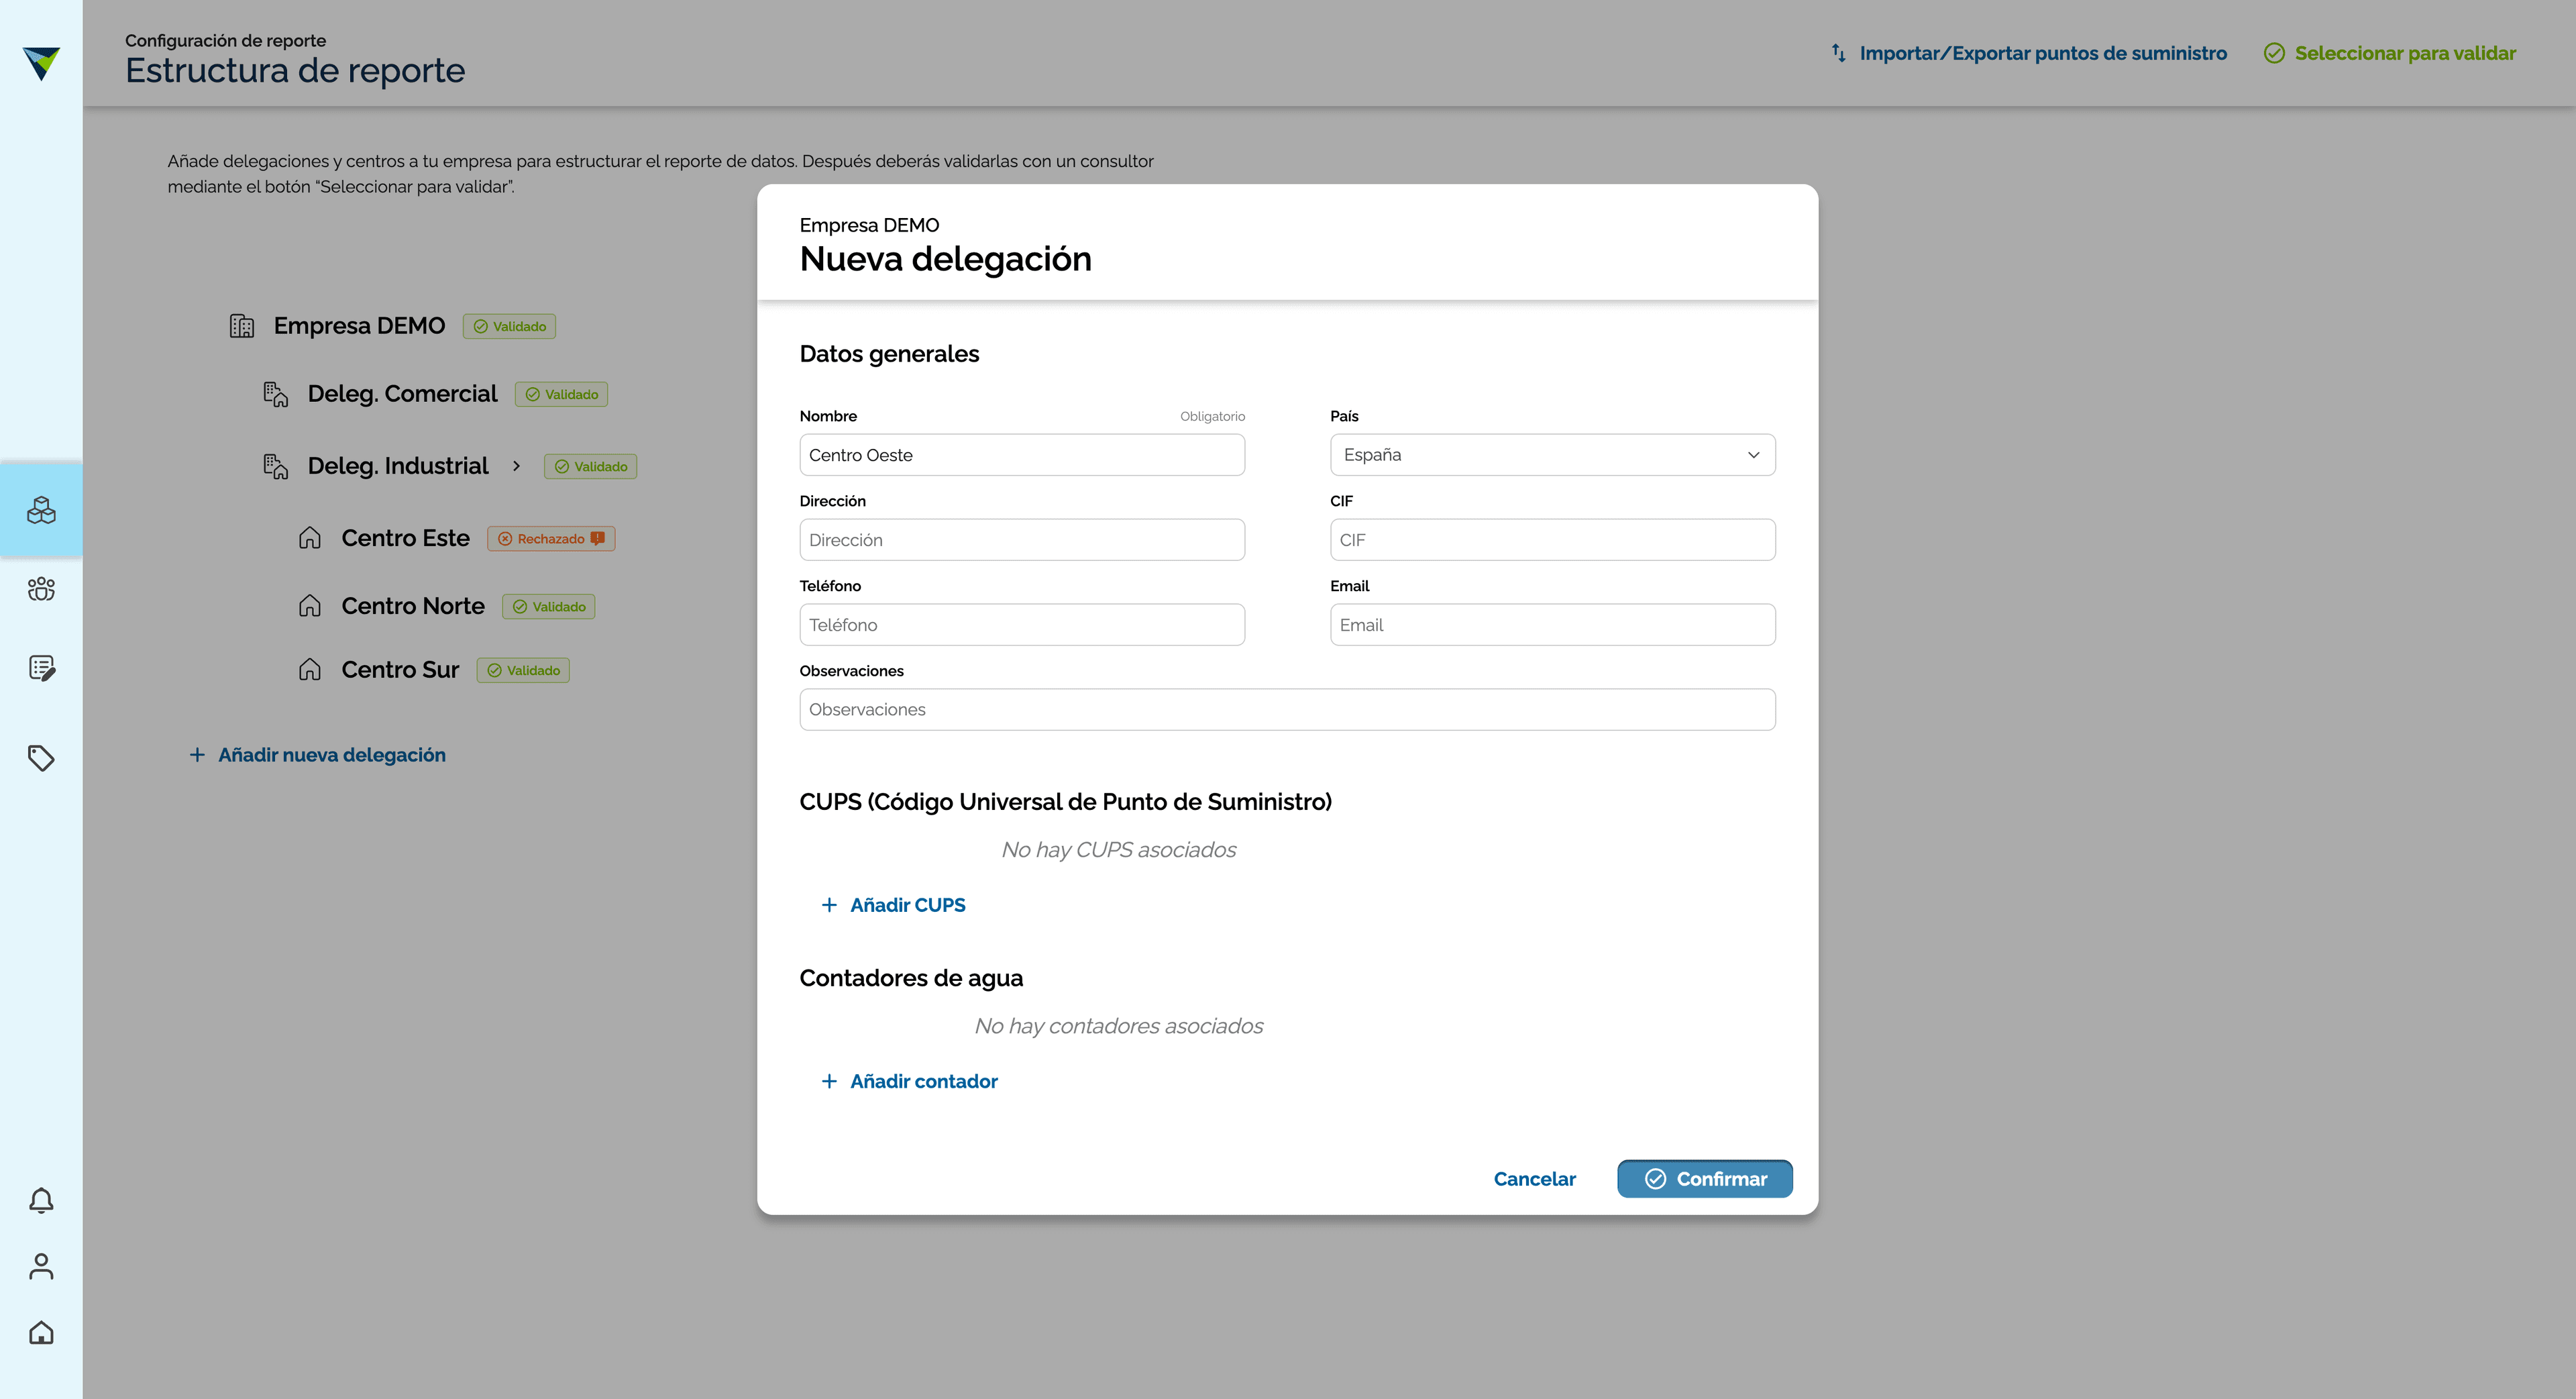Click Añadir contador
The width and height of the screenshot is (2576, 1399).
(x=909, y=1081)
